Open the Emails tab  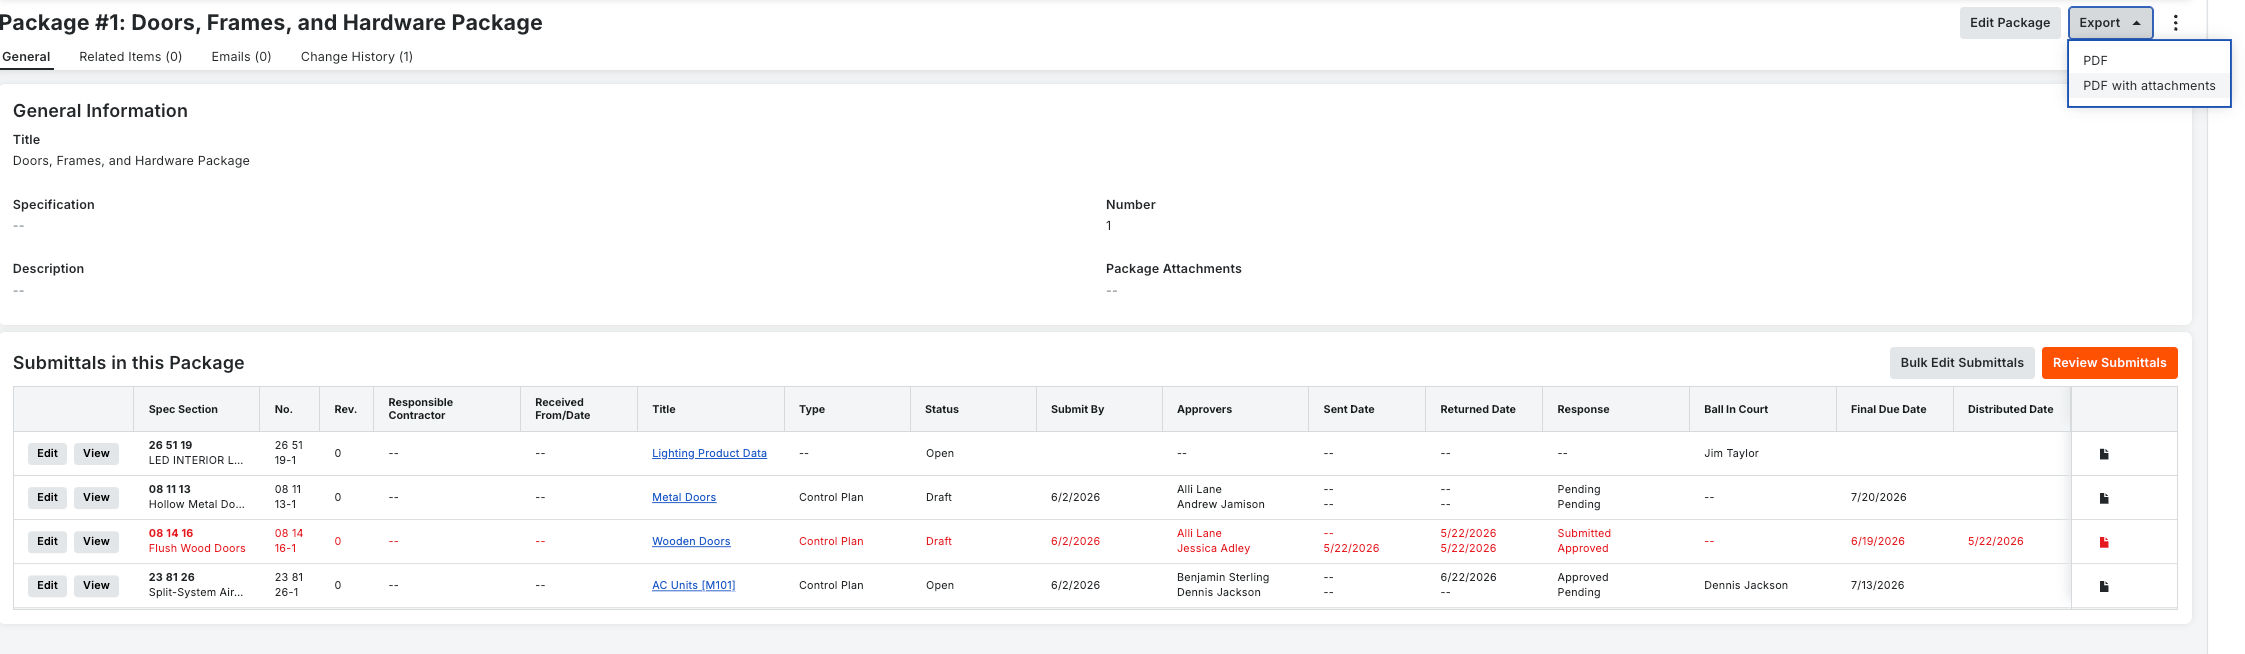(241, 57)
